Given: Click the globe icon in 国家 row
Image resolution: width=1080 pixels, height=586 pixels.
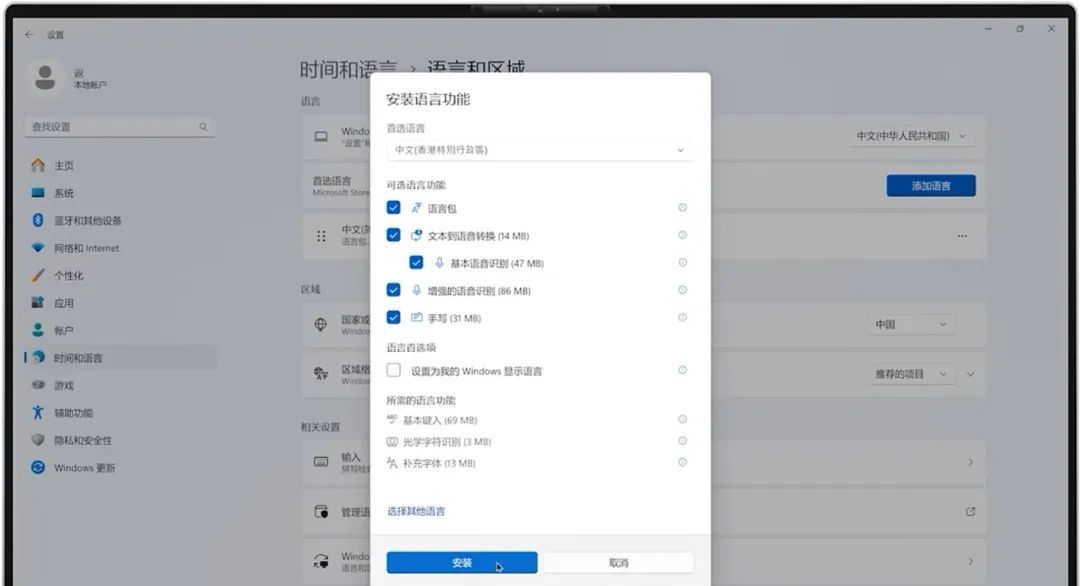Looking at the screenshot, I should tap(321, 324).
